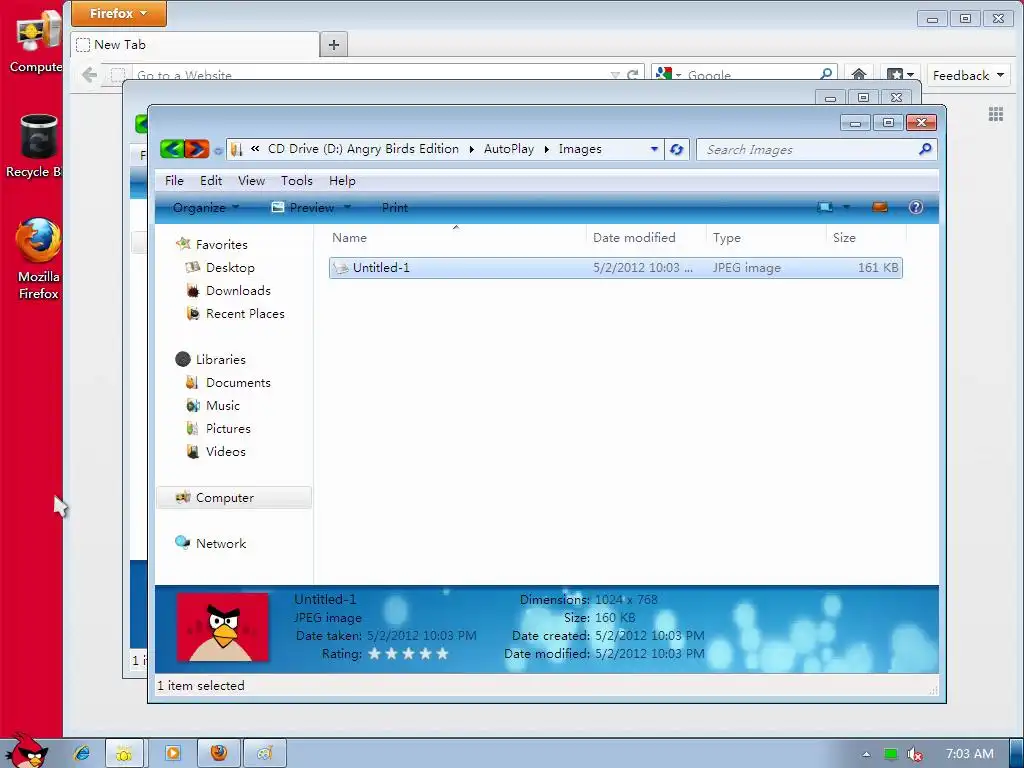1024x768 pixels.
Task: Click the Angry Birds thumbnail in details pane
Action: [223, 627]
